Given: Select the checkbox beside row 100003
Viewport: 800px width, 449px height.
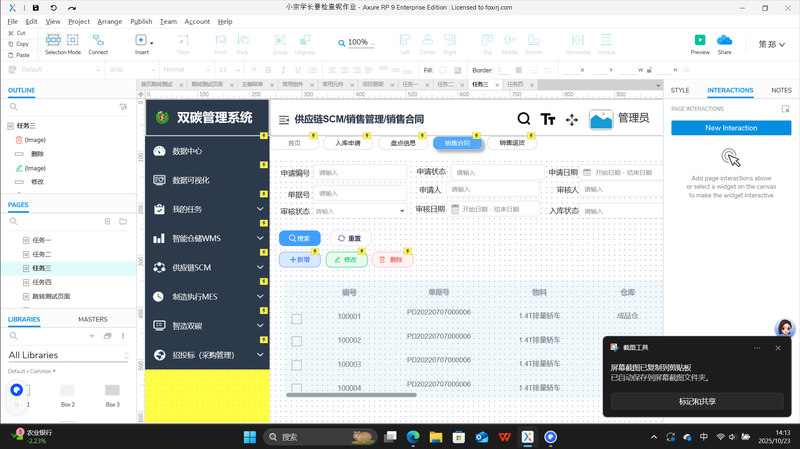Looking at the screenshot, I should (x=296, y=365).
